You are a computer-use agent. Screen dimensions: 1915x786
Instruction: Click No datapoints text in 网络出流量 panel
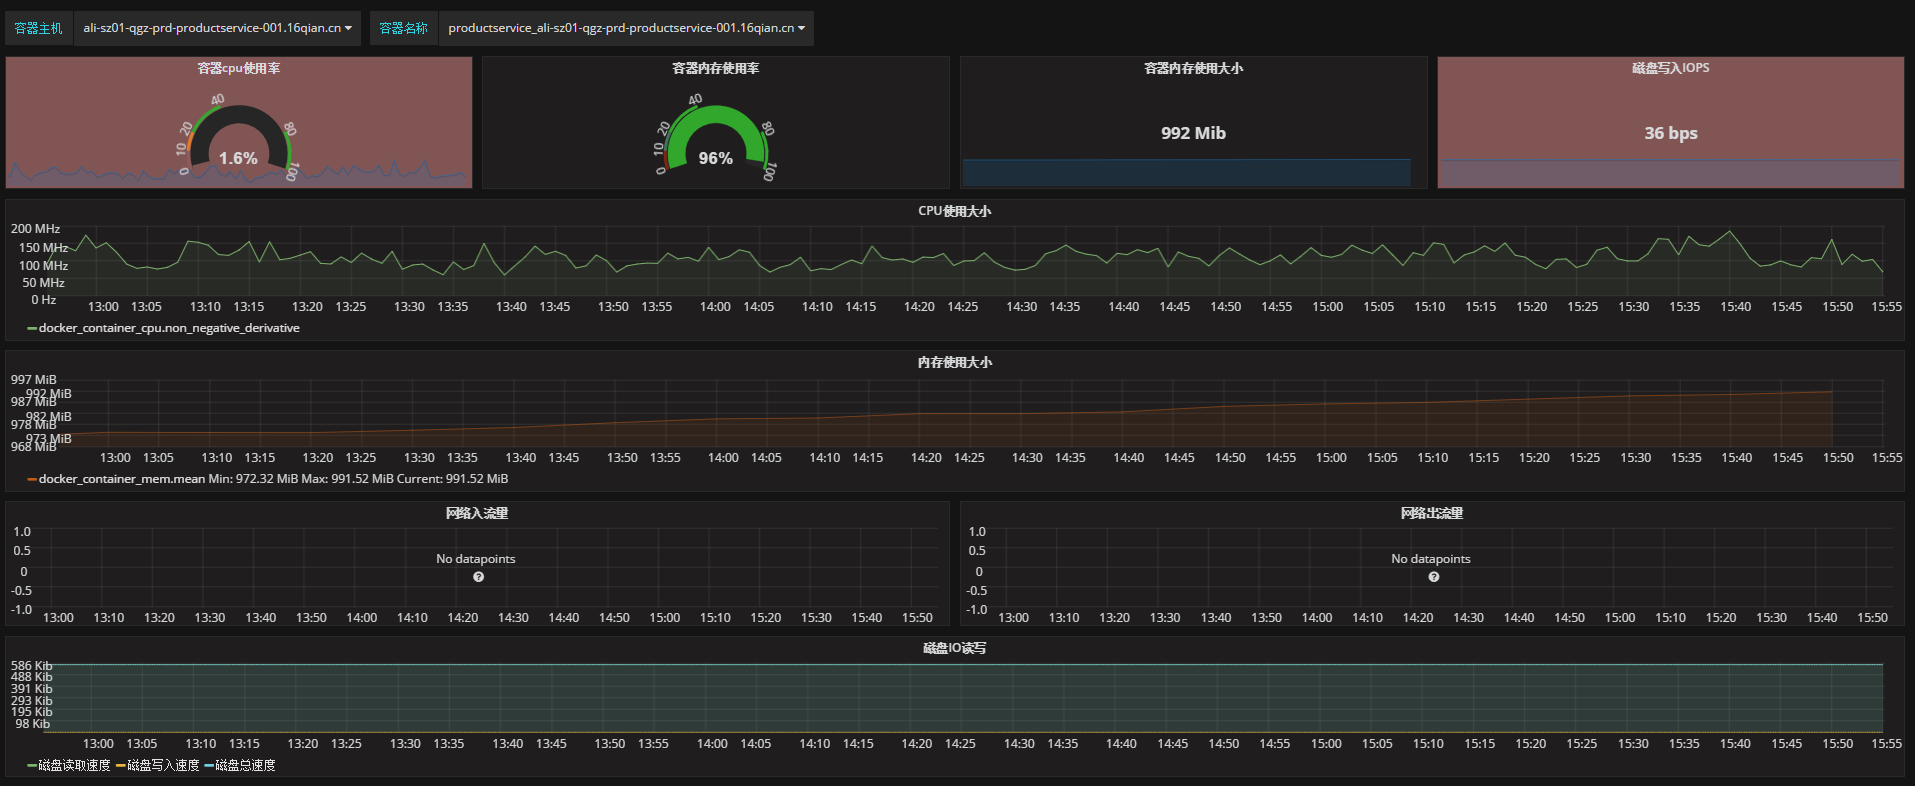coord(1431,559)
